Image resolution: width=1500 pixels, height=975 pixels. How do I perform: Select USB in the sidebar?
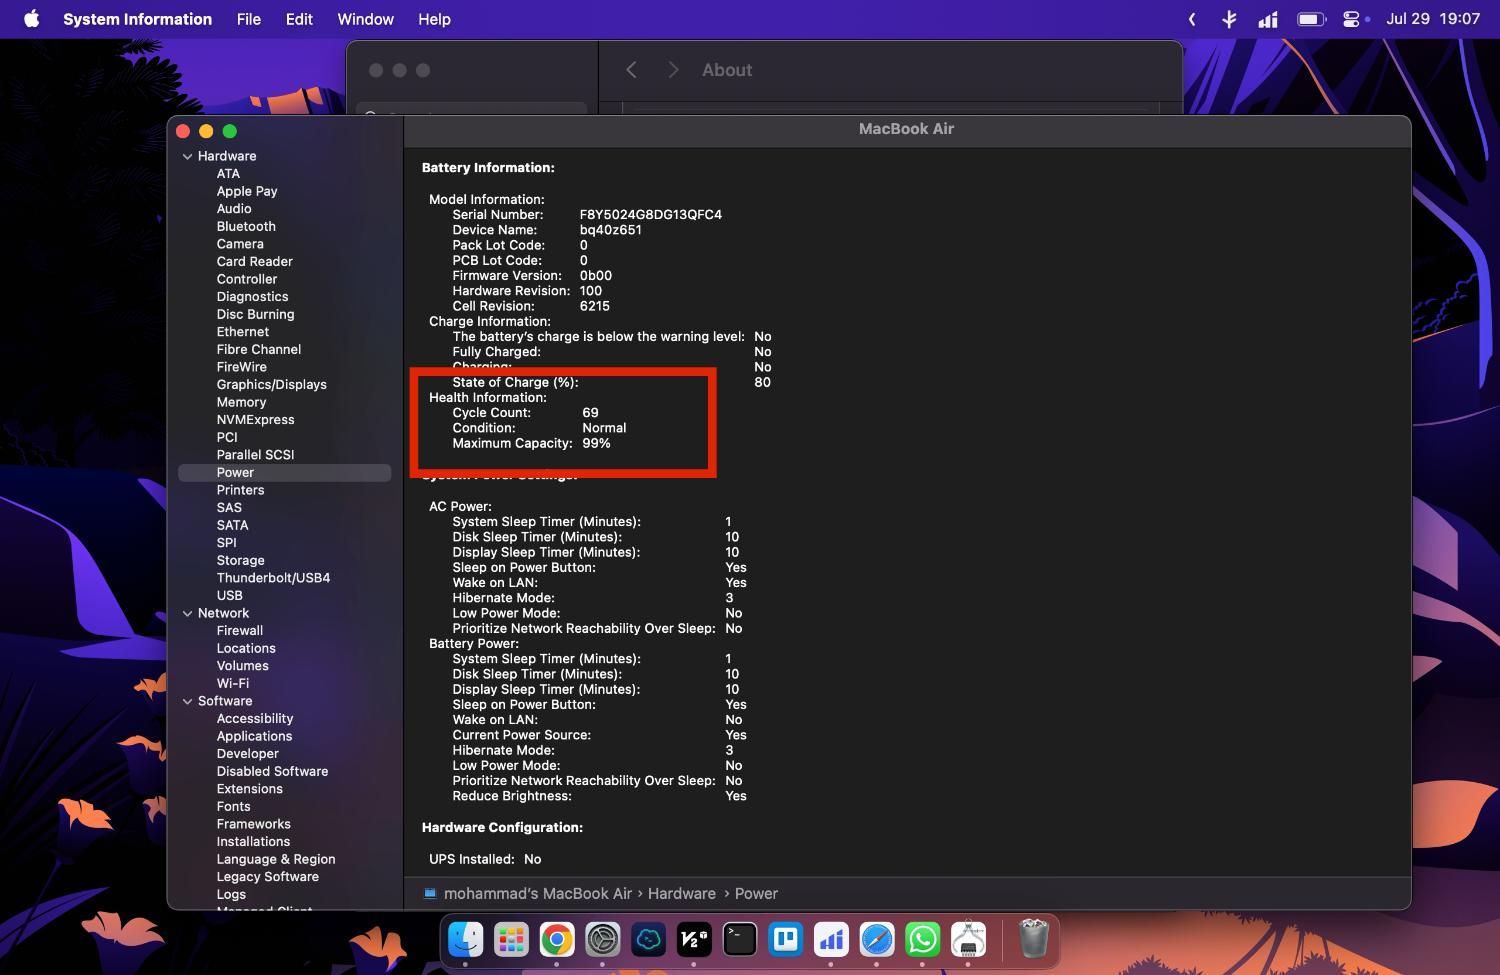tap(229, 595)
